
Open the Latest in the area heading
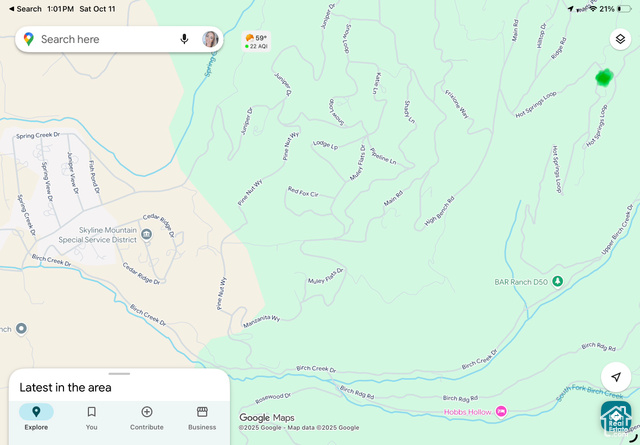tap(65, 387)
